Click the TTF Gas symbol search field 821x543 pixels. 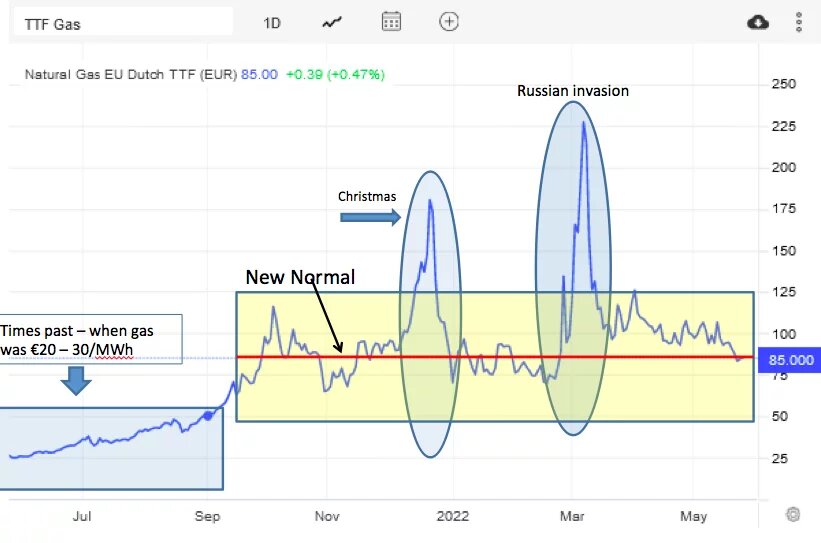[x=123, y=23]
